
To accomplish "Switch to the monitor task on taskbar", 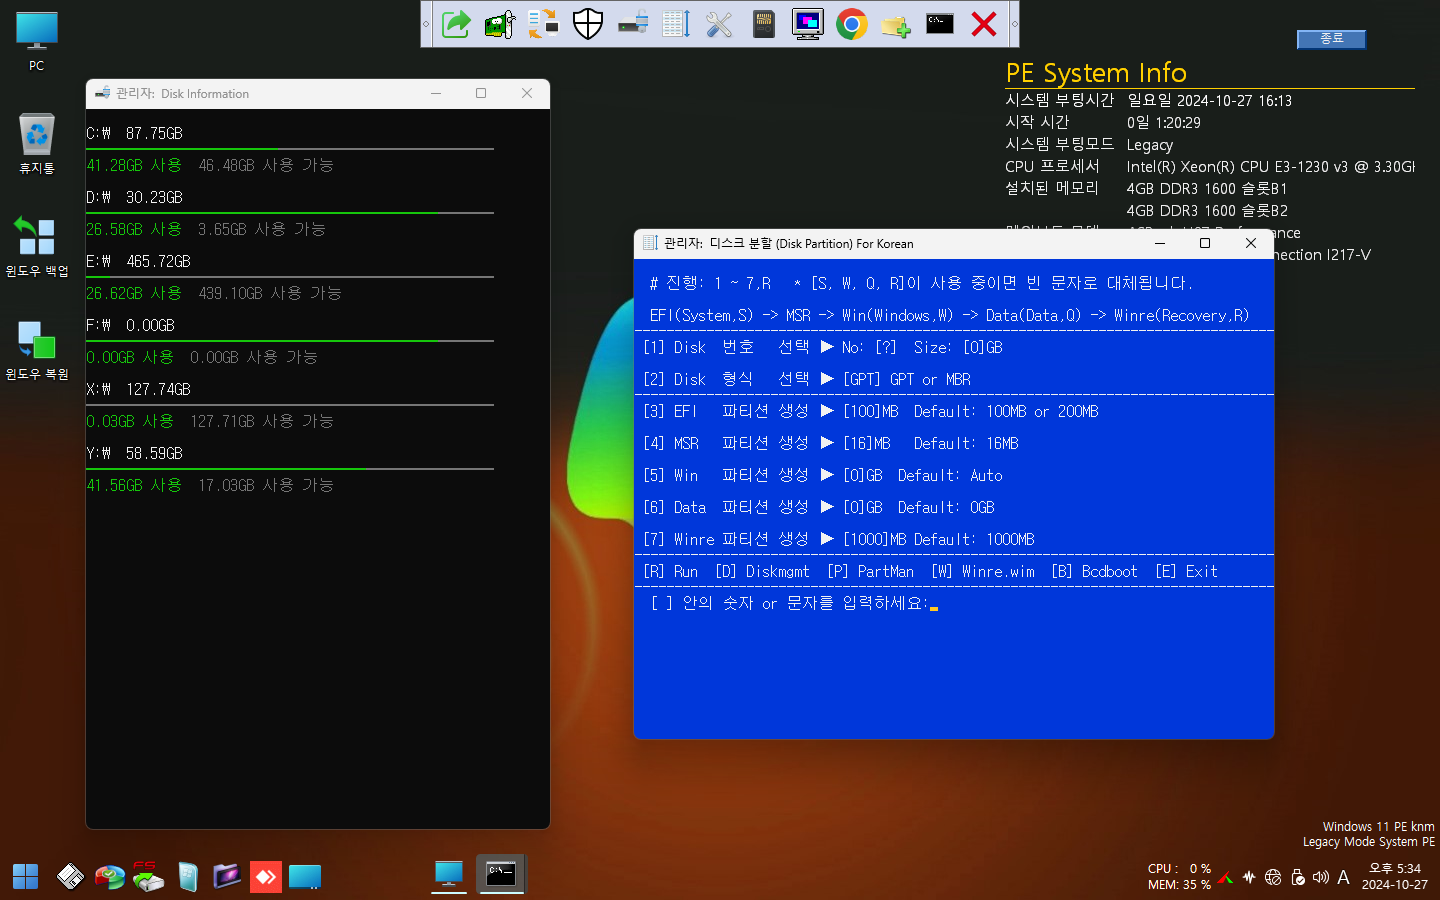I will pyautogui.click(x=449, y=875).
